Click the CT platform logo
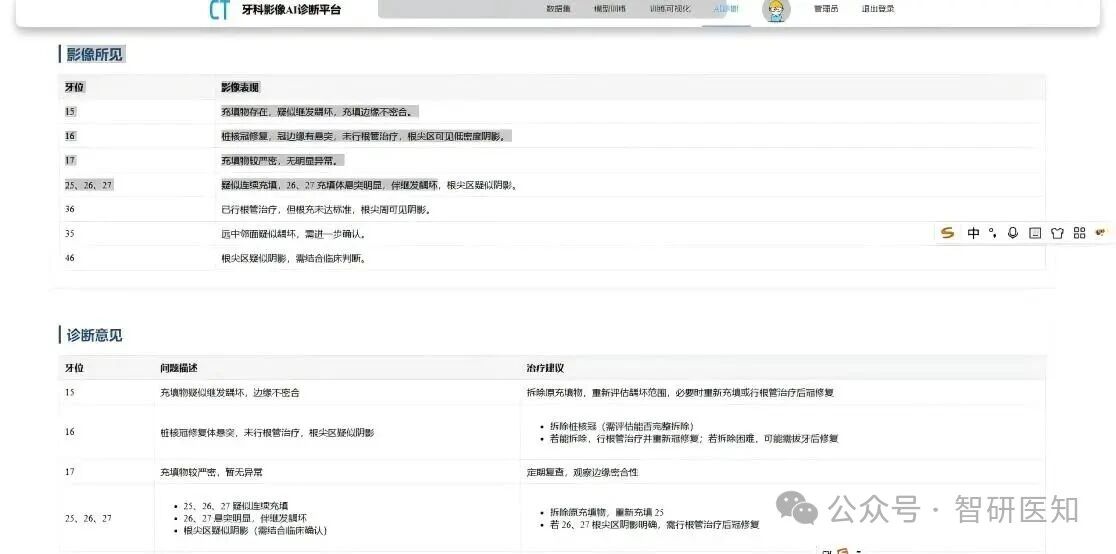This screenshot has height=554, width=1116. [x=219, y=10]
